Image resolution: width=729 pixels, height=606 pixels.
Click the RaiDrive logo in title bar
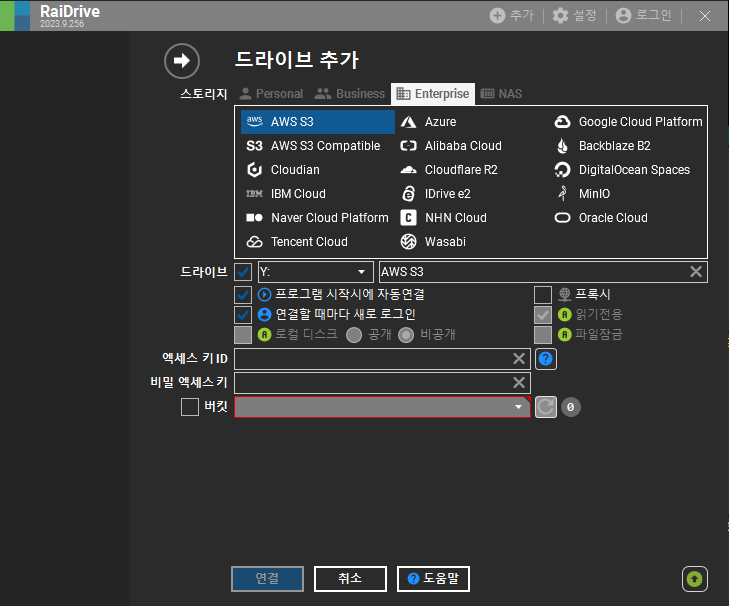(15, 15)
